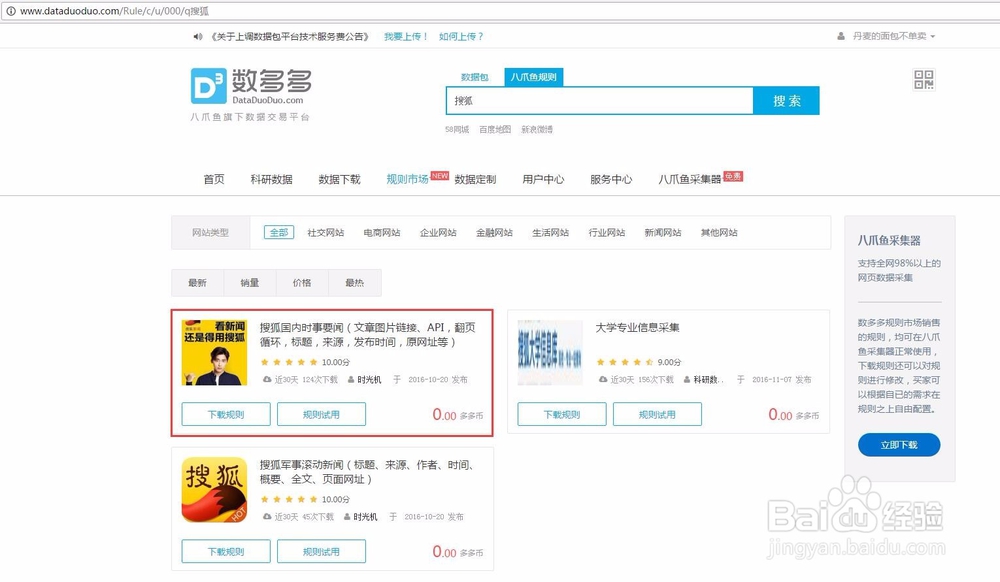Screen dimensions: 1000x582
Task: Open 用户中心 navigation item
Action: pyautogui.click(x=543, y=179)
